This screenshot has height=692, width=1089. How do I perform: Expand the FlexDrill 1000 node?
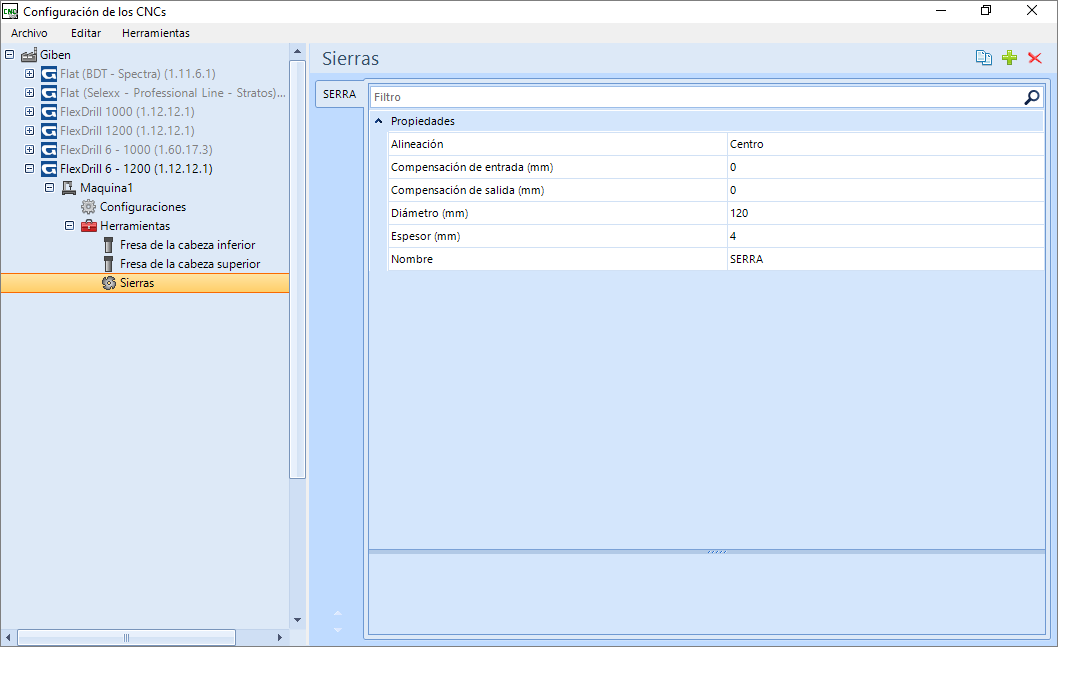(29, 111)
